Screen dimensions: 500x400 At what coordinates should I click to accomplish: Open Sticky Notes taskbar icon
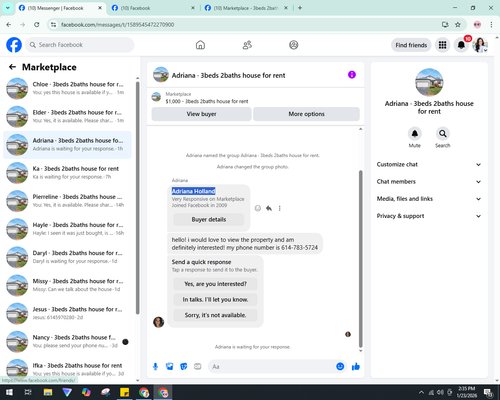(124, 392)
